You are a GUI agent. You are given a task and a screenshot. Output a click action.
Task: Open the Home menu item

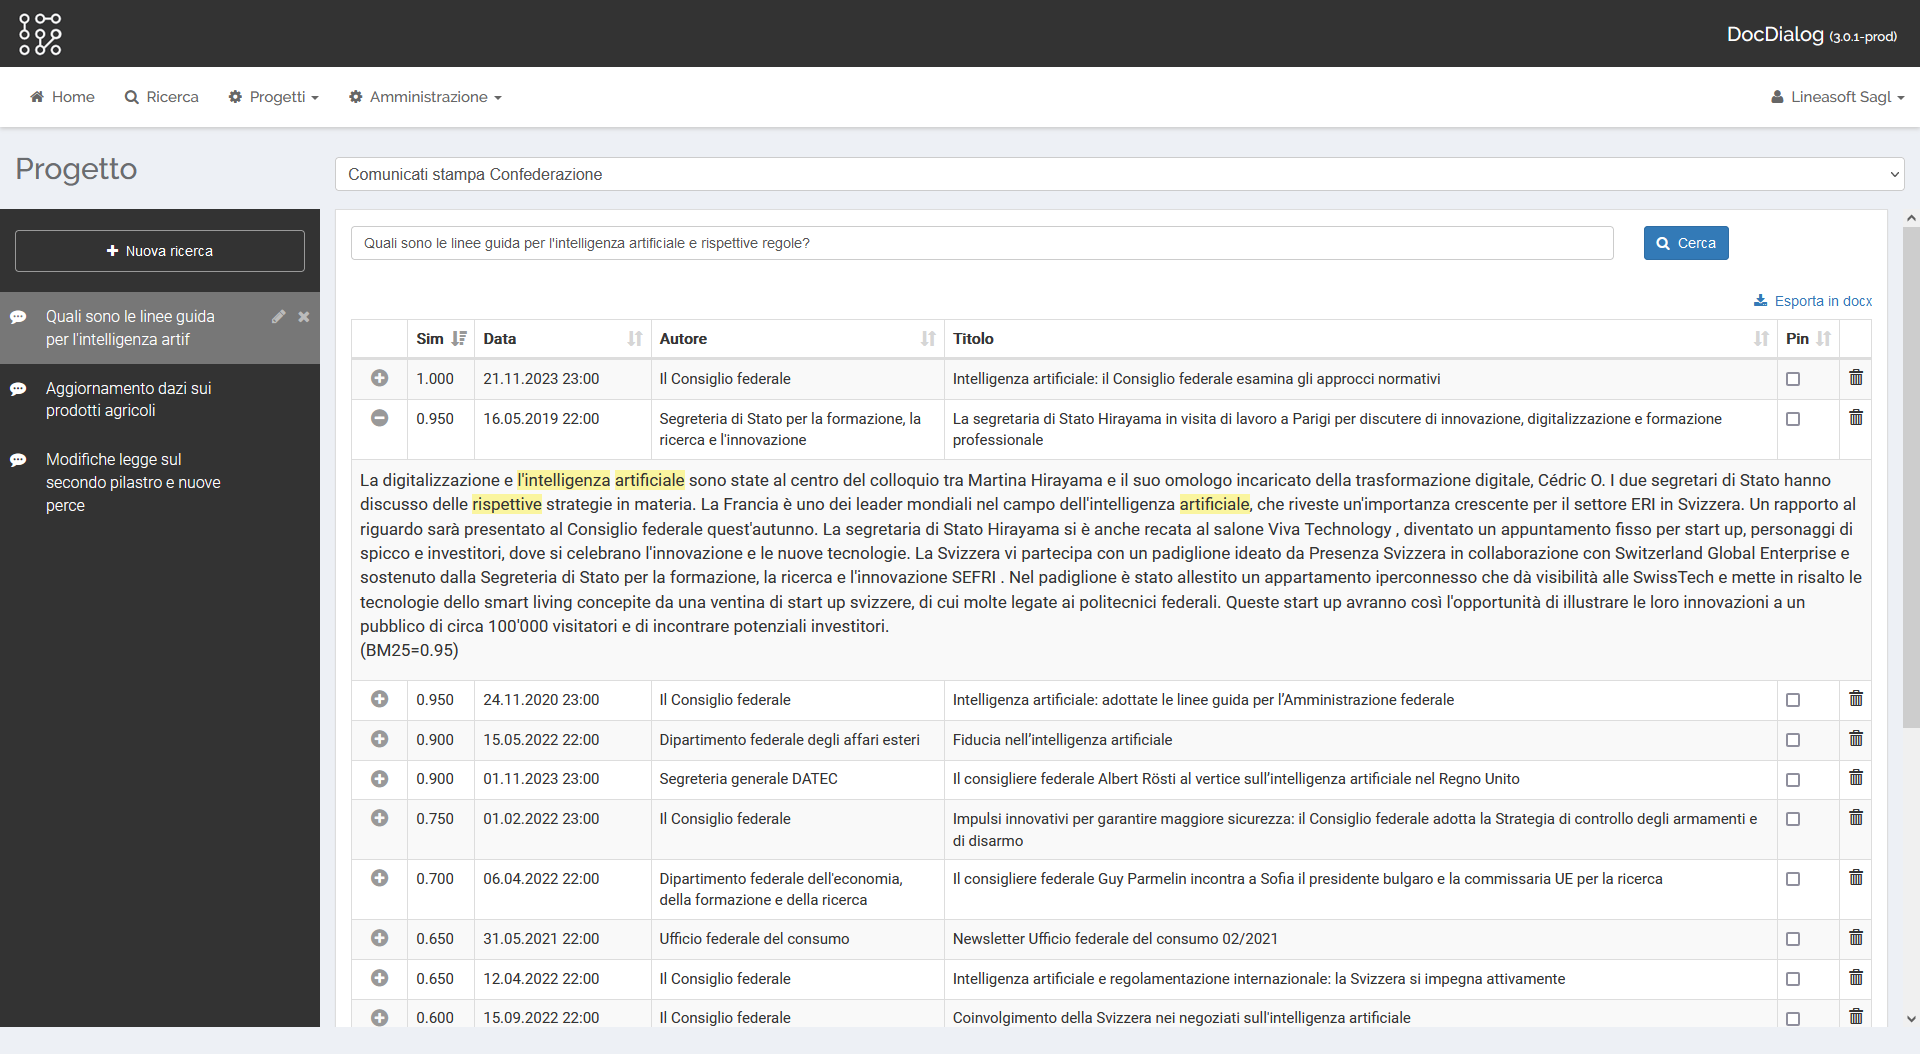tap(62, 97)
